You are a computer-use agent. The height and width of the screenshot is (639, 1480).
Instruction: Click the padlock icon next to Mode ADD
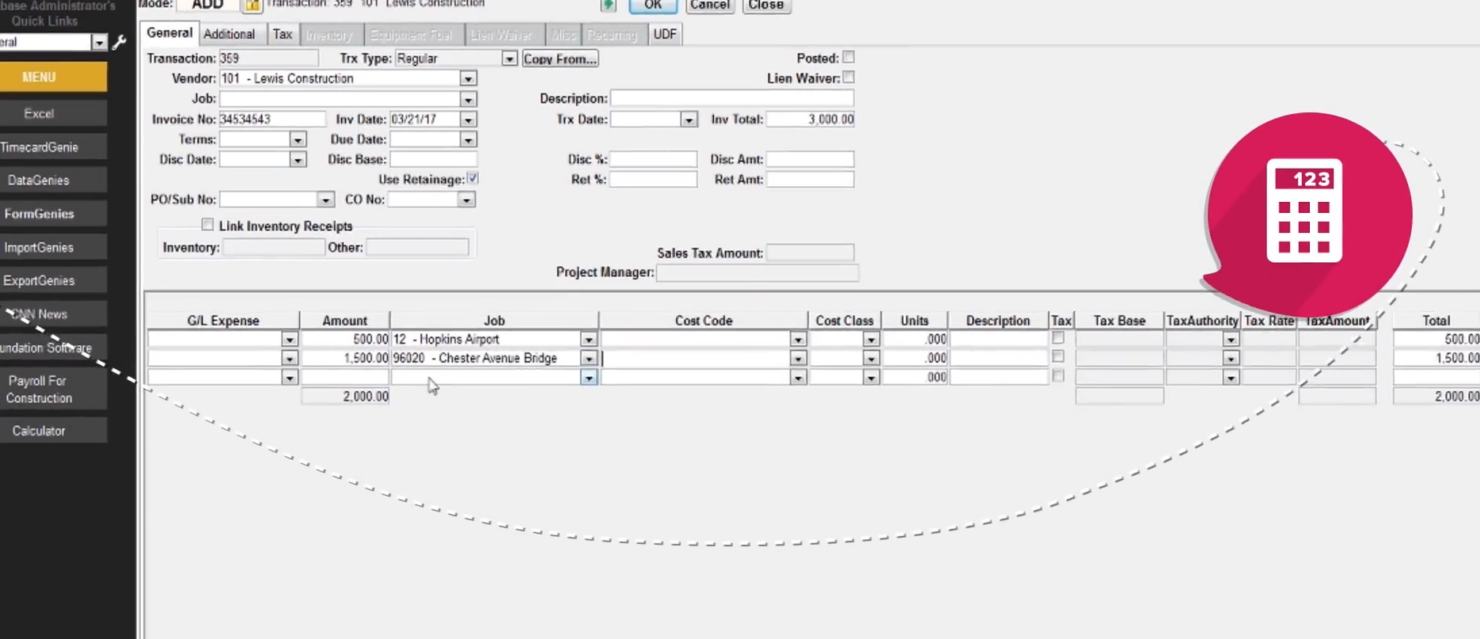pyautogui.click(x=251, y=5)
